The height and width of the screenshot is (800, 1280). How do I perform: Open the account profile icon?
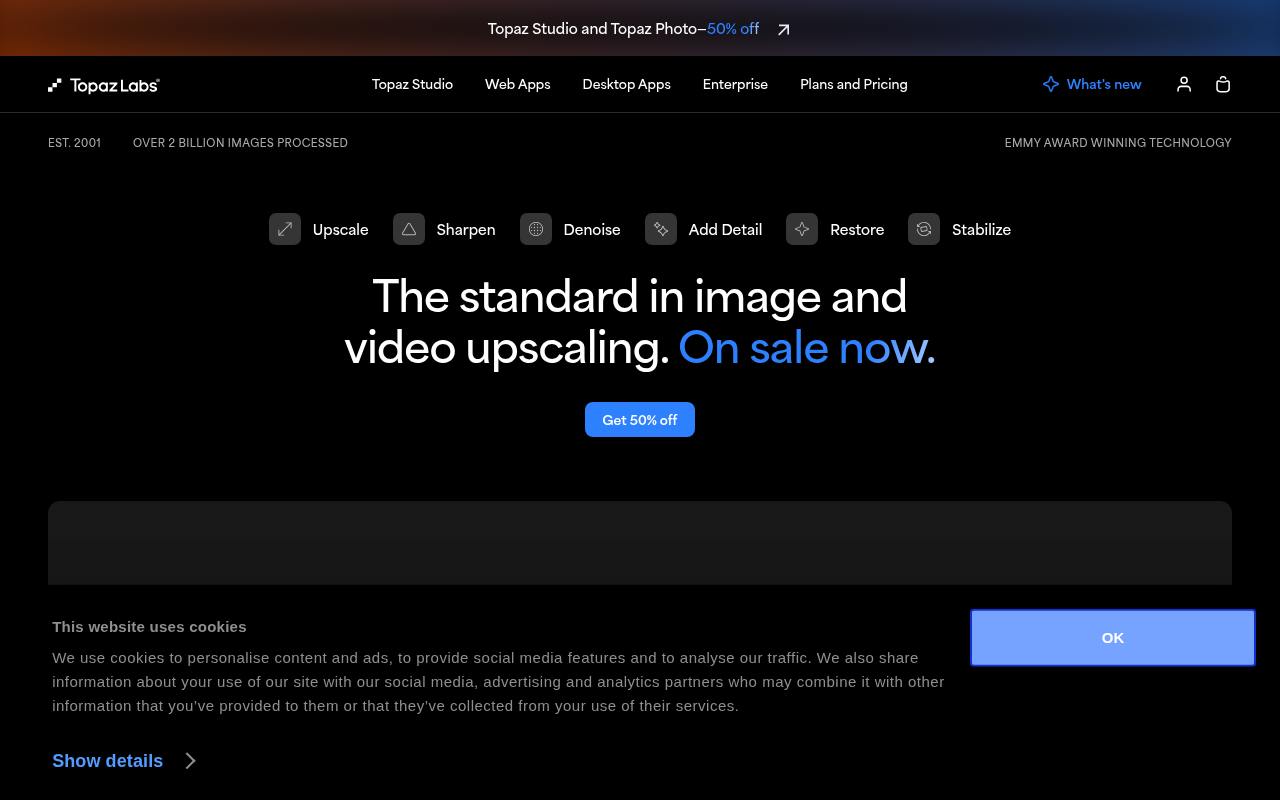tap(1184, 85)
